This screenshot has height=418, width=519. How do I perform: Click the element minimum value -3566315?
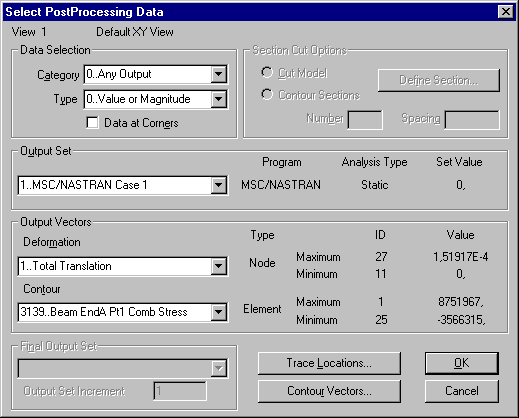click(x=461, y=320)
